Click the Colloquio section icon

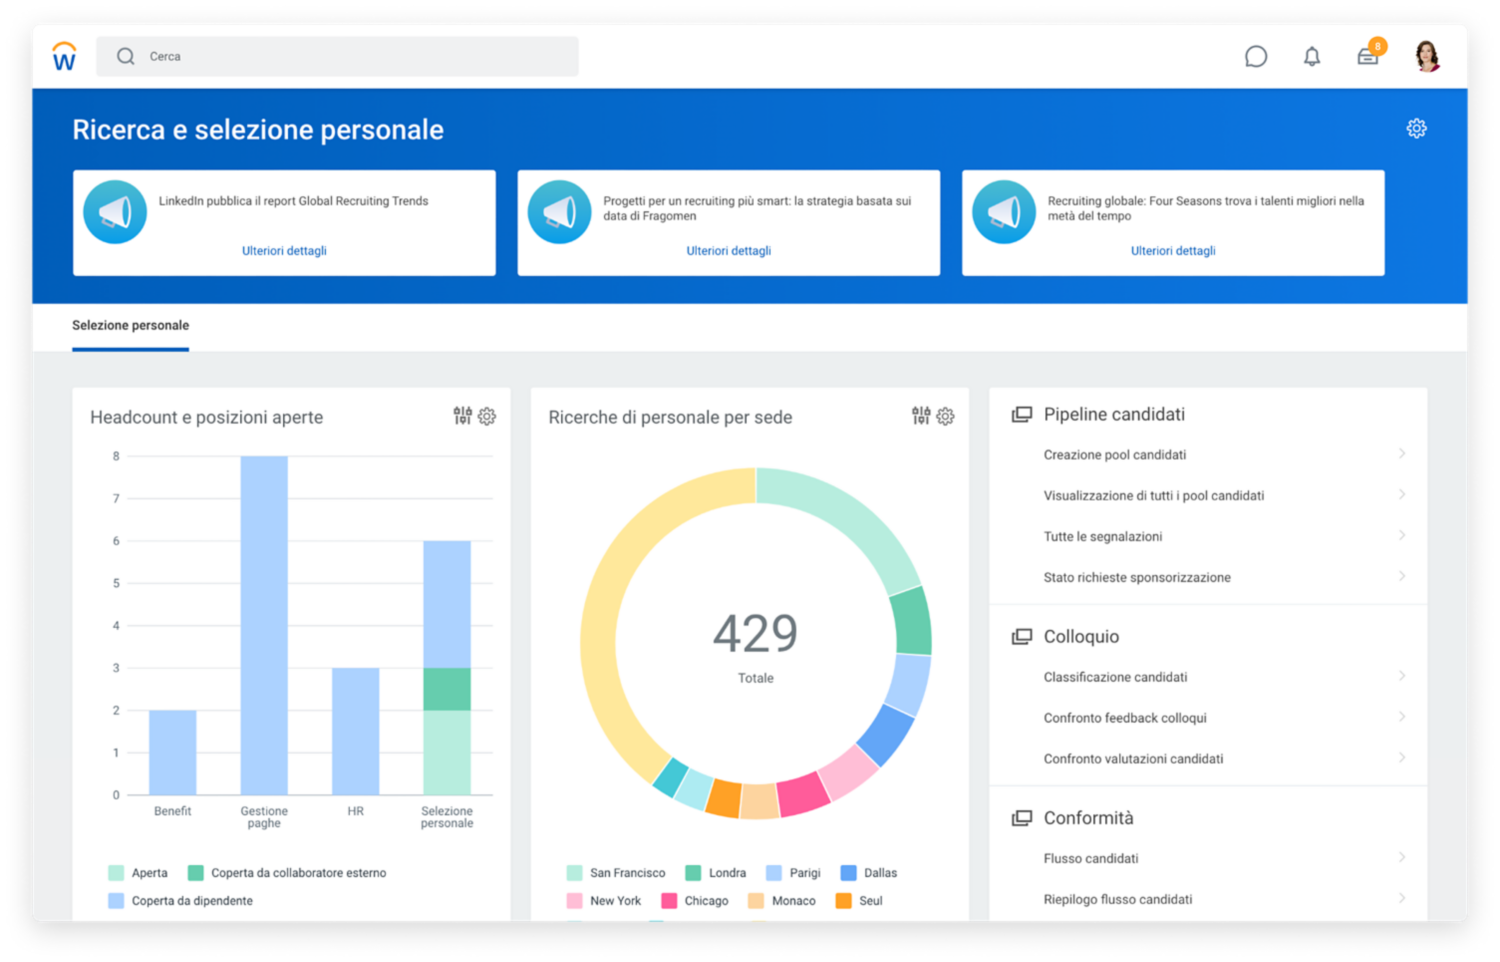pos(1021,636)
